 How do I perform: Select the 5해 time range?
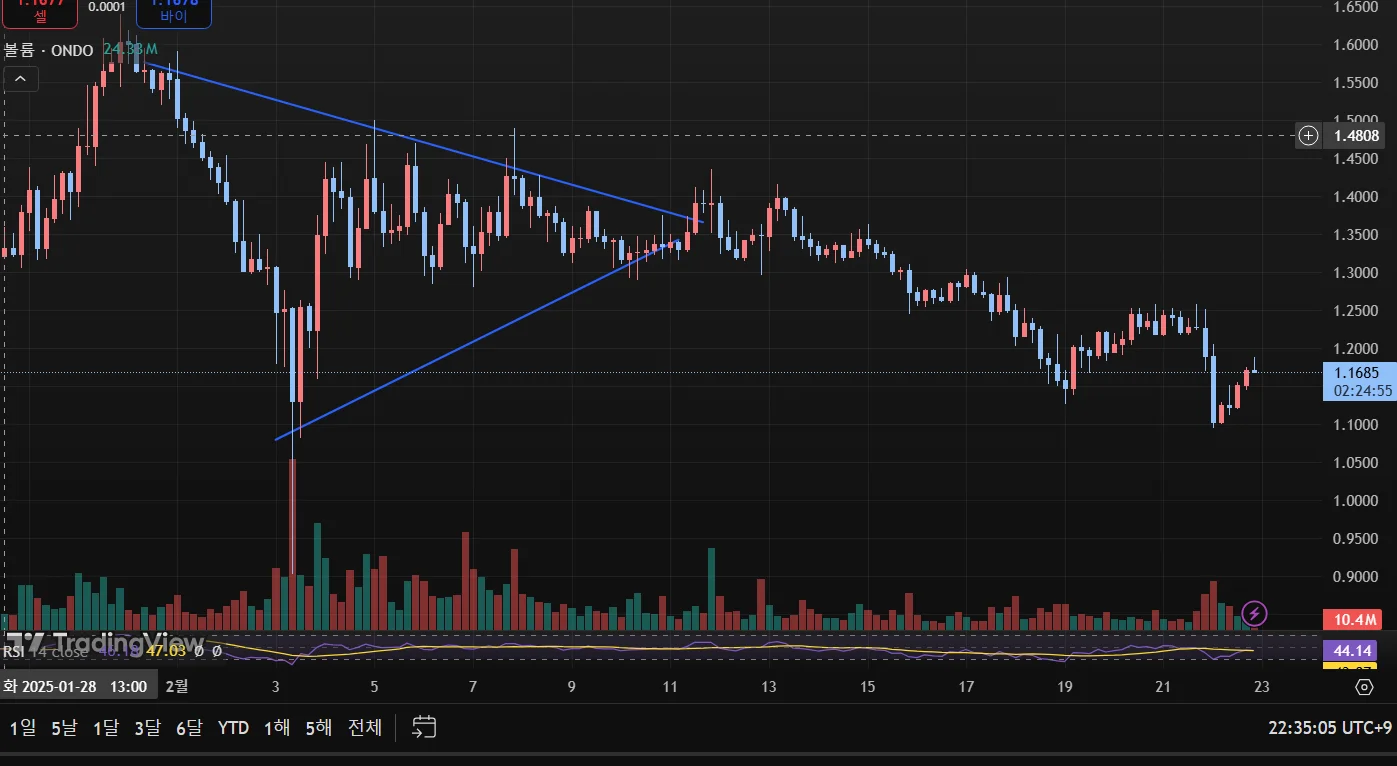tap(319, 728)
